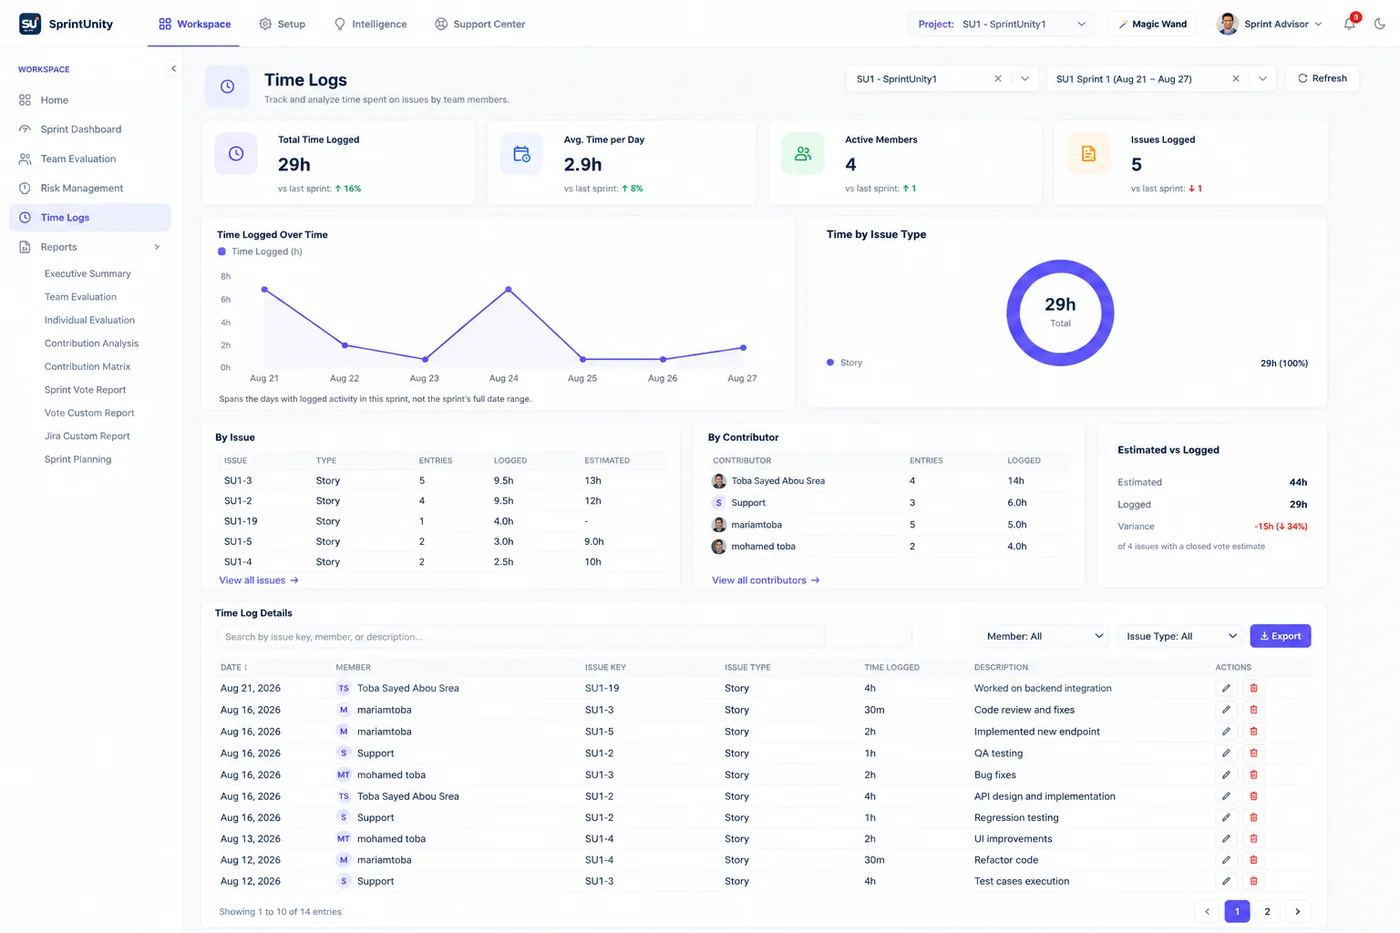Edit the Bug fixes entry

1226,775
